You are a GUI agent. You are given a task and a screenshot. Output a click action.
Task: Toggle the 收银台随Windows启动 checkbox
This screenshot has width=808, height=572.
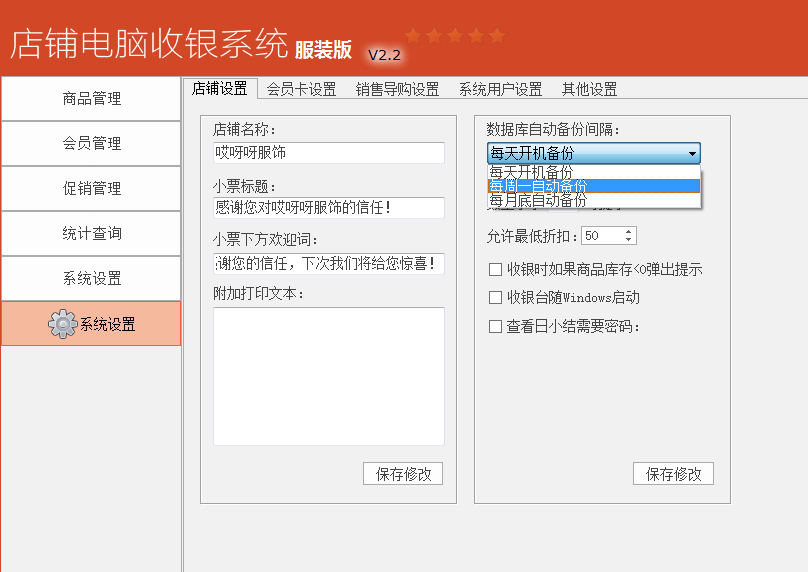[x=495, y=297]
